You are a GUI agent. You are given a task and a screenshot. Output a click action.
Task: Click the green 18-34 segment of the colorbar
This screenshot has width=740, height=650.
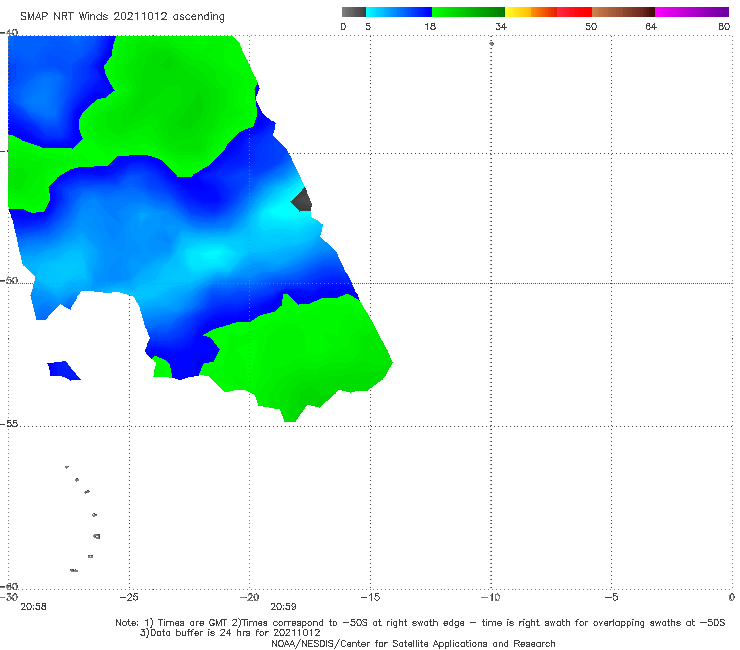click(468, 12)
